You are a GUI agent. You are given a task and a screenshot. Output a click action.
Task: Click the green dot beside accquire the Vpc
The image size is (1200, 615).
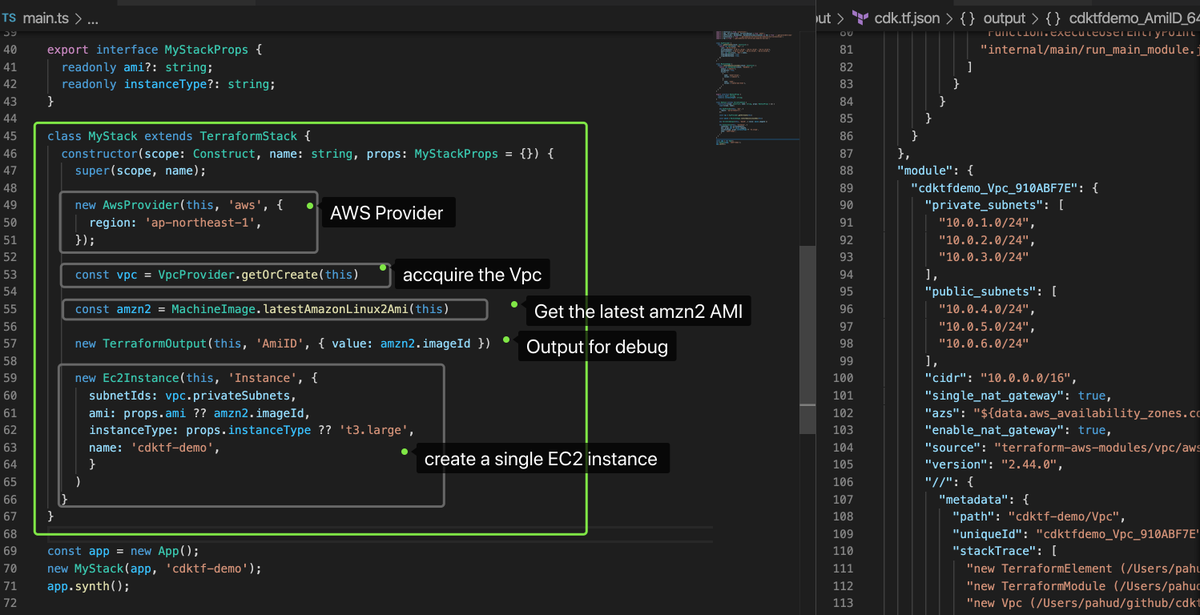tap(383, 267)
